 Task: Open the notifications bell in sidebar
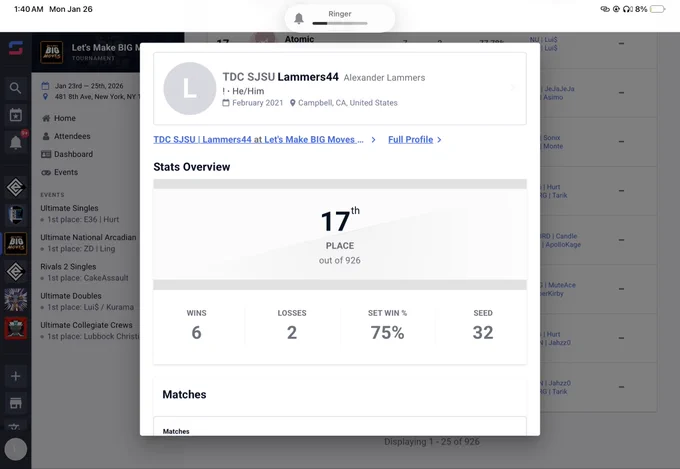coord(16,142)
